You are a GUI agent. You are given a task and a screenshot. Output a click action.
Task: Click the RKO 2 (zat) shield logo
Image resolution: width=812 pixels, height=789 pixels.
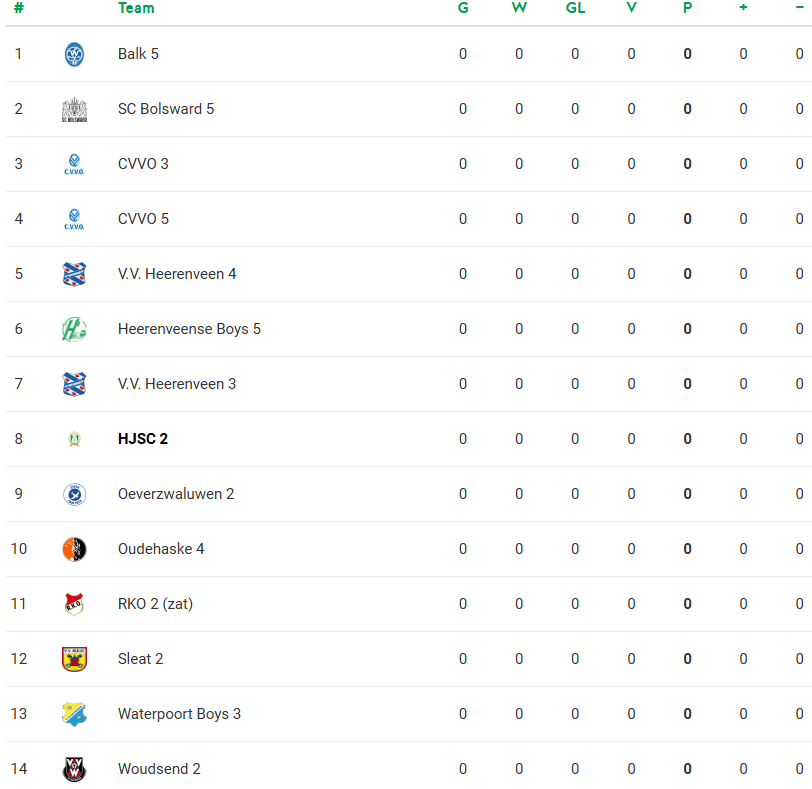point(74,604)
